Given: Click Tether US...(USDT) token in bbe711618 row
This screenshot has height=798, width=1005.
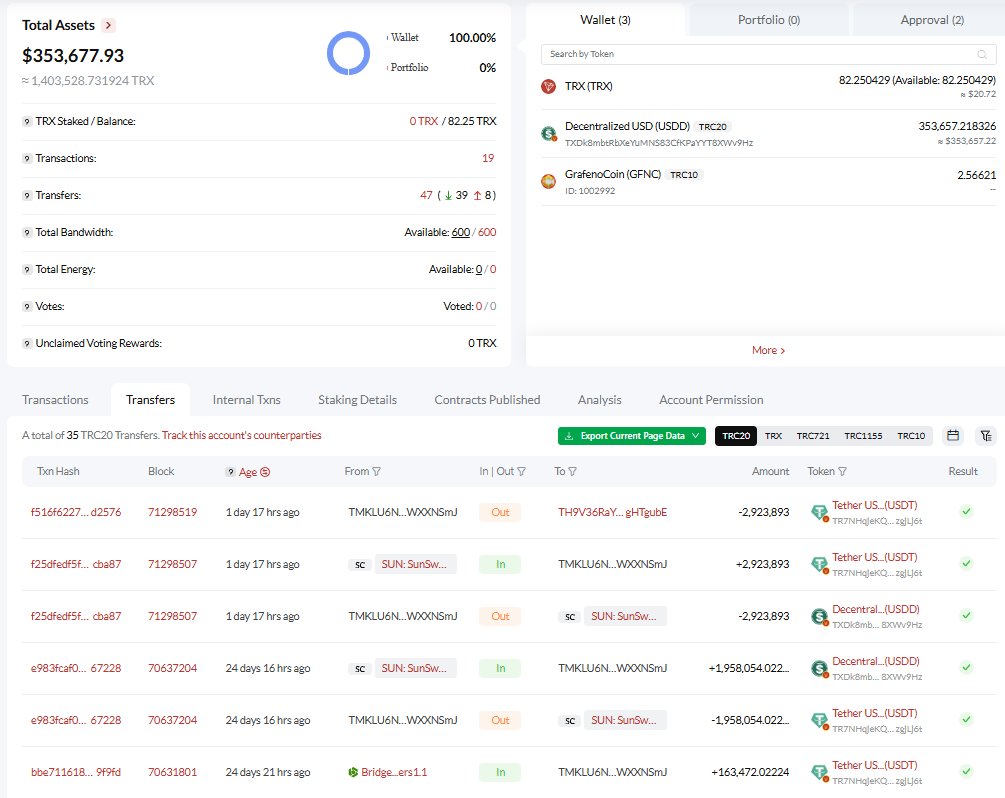Looking at the screenshot, I should (x=875, y=765).
